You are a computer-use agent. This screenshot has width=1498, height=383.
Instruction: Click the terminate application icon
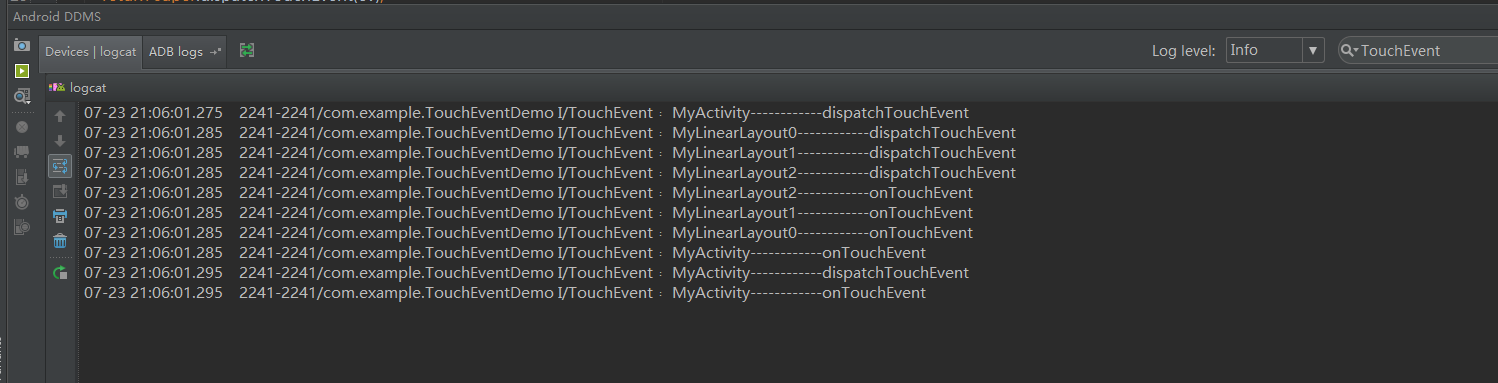click(21, 127)
